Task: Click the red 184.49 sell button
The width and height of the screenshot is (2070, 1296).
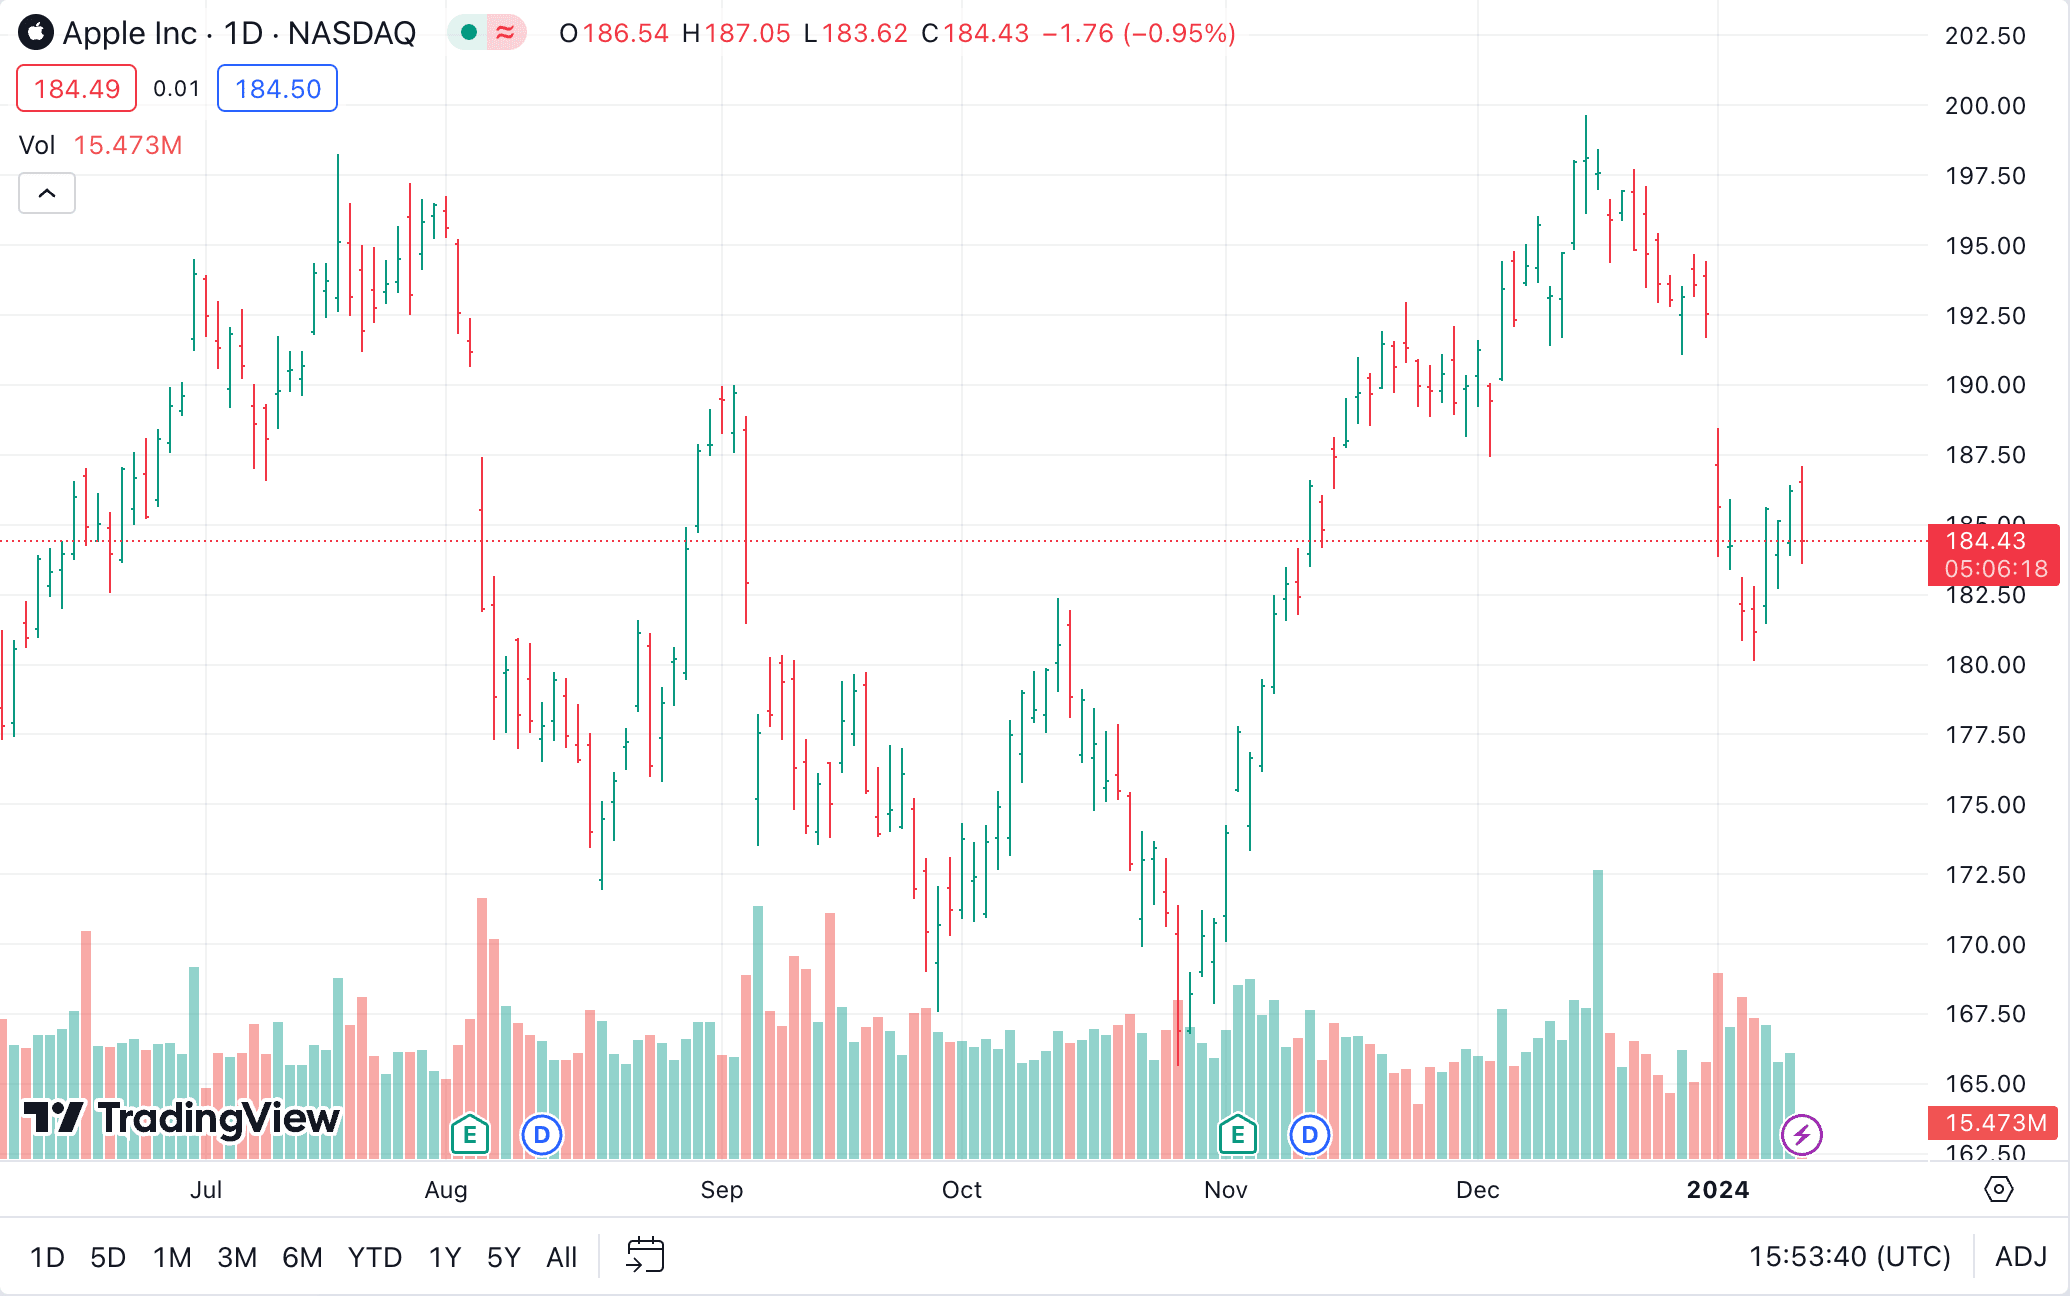Action: tap(77, 89)
